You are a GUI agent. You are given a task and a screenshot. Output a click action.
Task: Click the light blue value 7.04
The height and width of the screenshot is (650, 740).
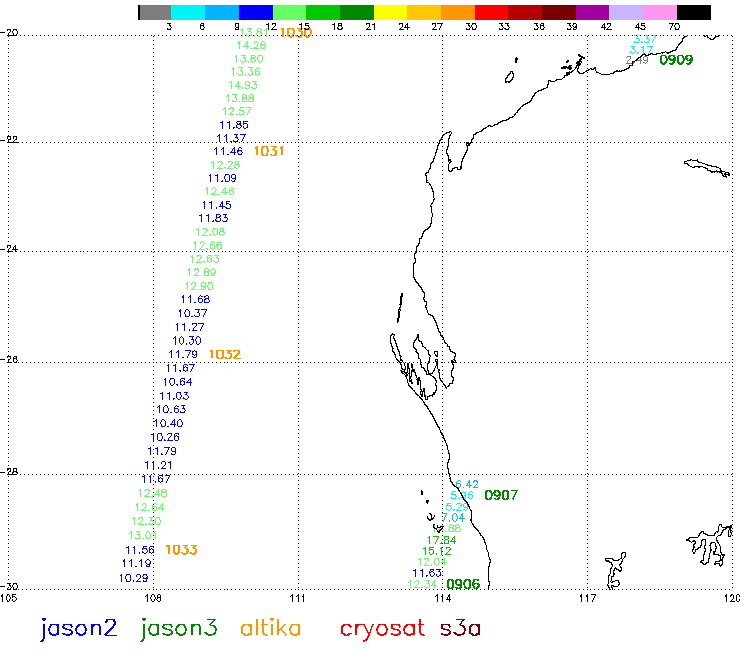coord(454,518)
